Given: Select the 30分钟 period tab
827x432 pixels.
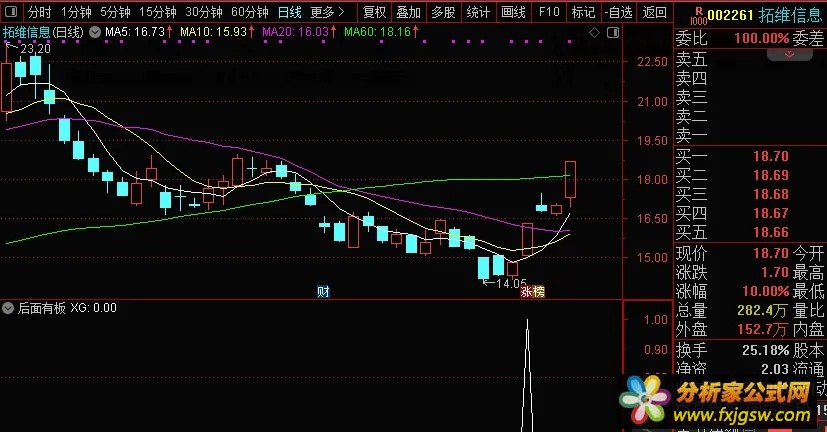Looking at the screenshot, I should [x=204, y=12].
